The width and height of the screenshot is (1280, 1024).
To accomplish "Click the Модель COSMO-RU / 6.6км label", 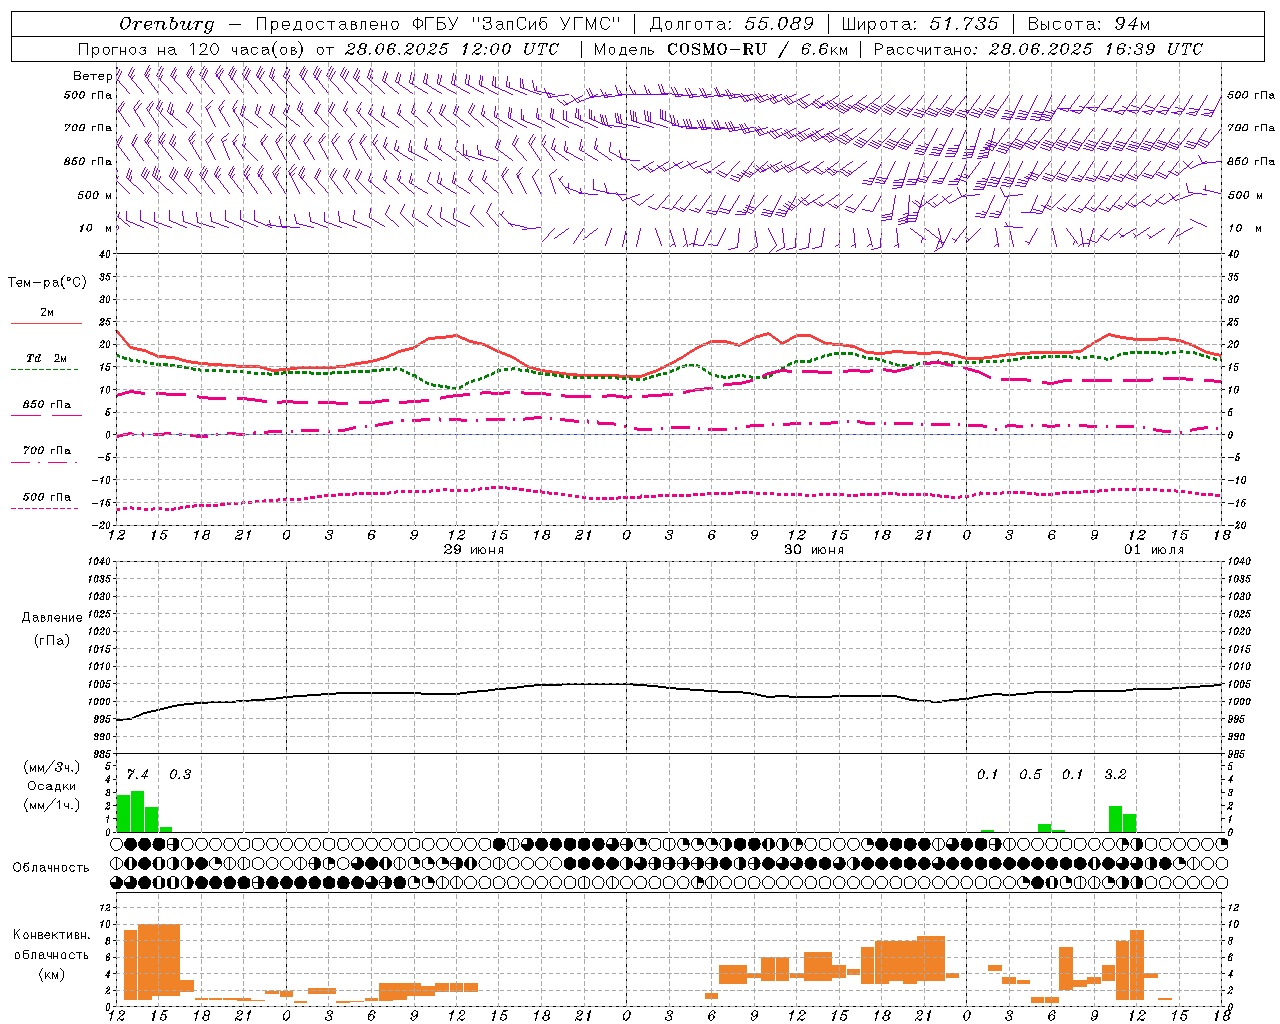I will (x=721, y=49).
